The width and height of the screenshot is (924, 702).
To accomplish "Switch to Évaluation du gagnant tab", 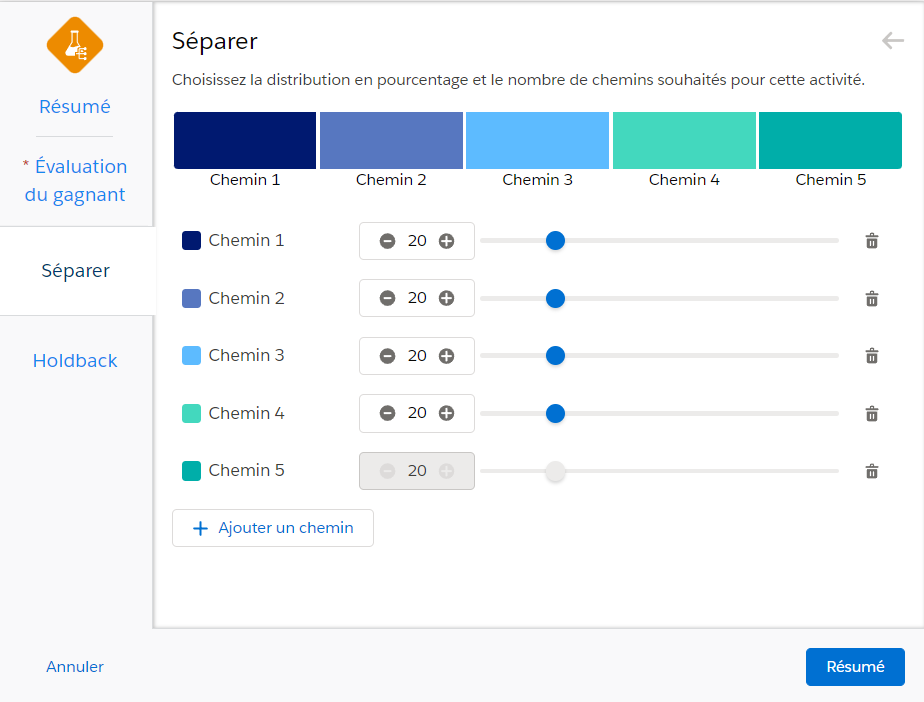I will 75,180.
